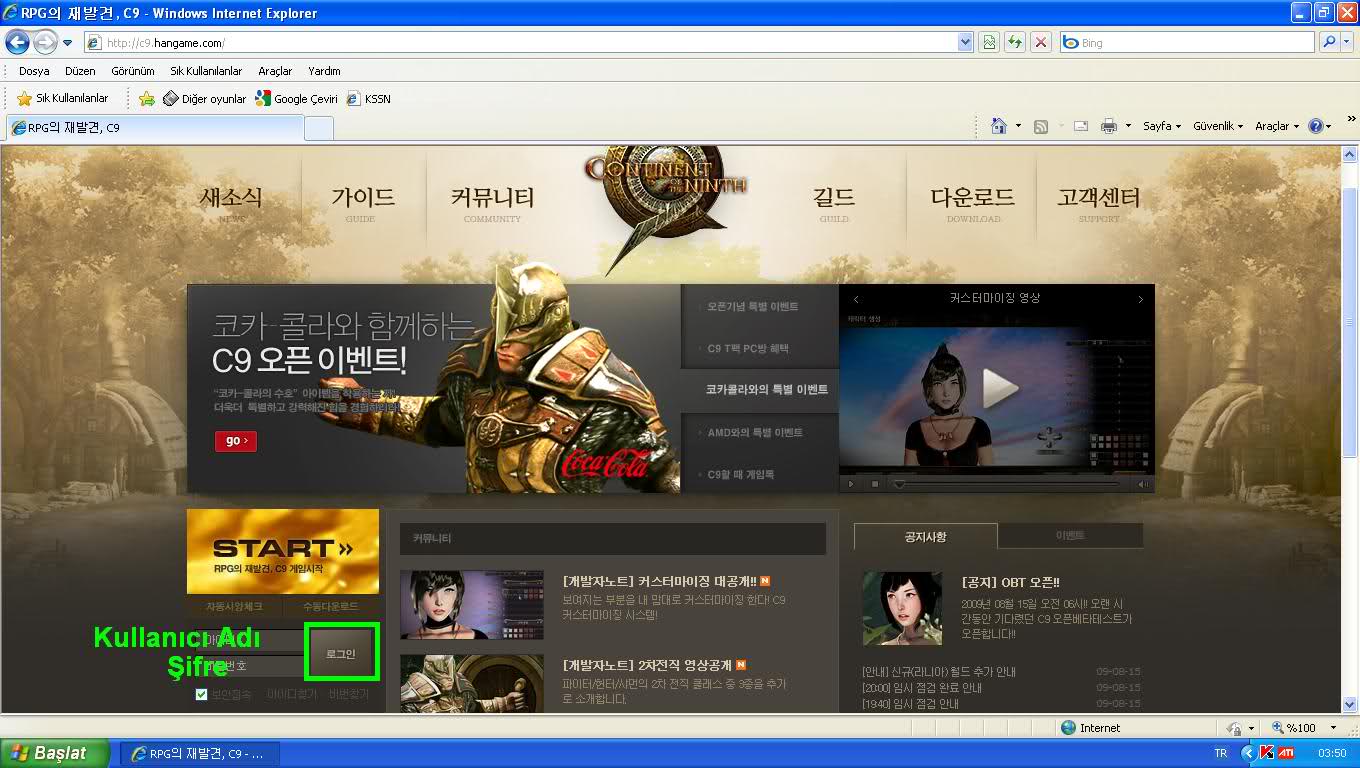Click the Add to Favorites Bar star icon
Viewport: 1360px width, 768px height.
(147, 98)
